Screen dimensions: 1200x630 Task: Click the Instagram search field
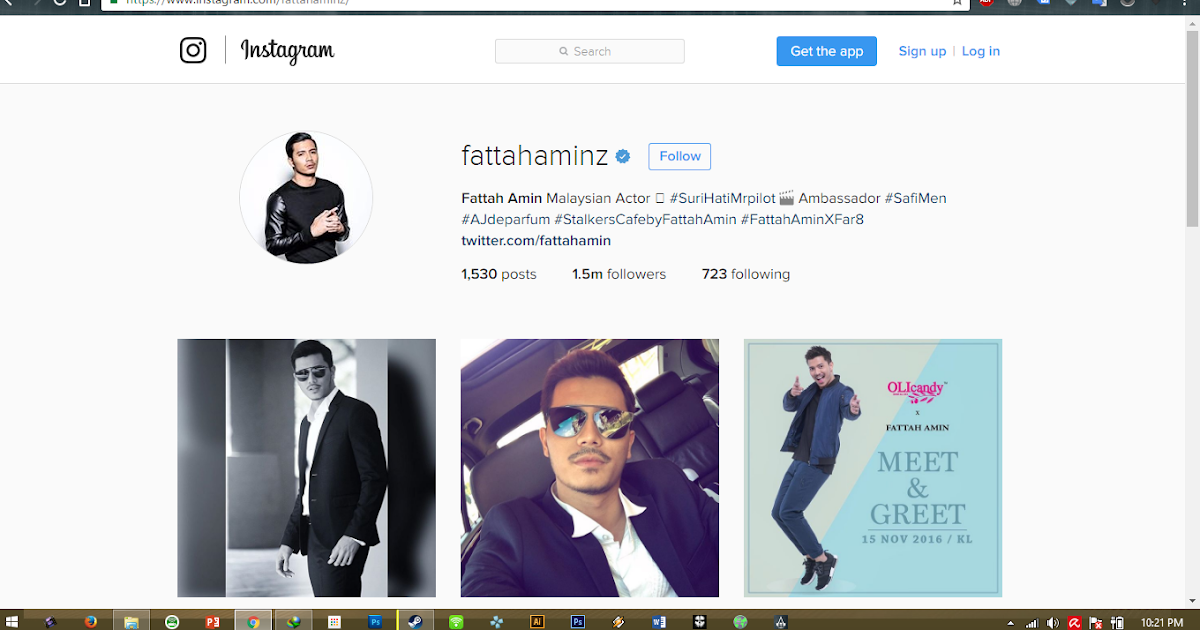tap(590, 51)
